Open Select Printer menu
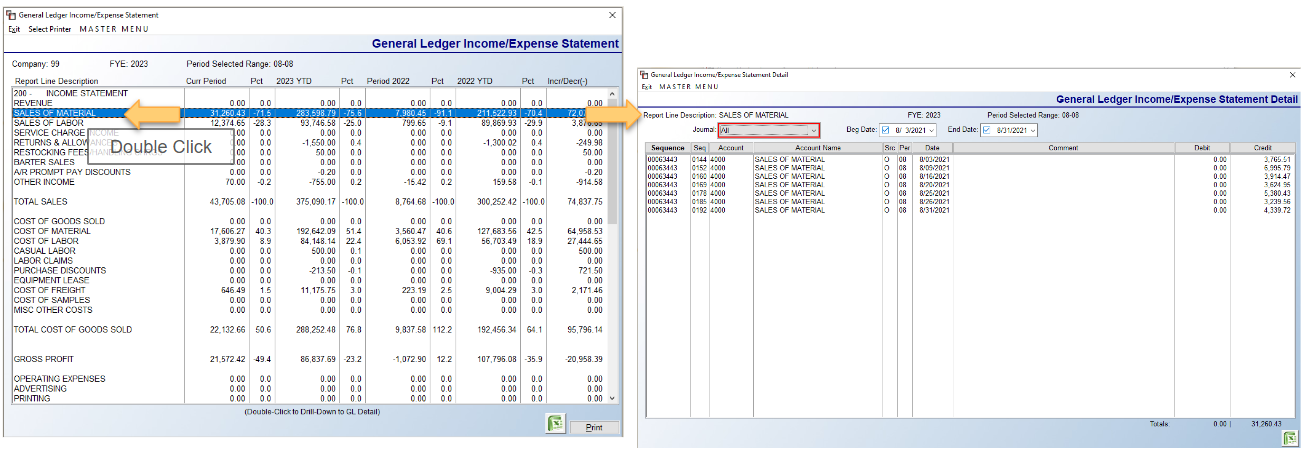 (50, 29)
